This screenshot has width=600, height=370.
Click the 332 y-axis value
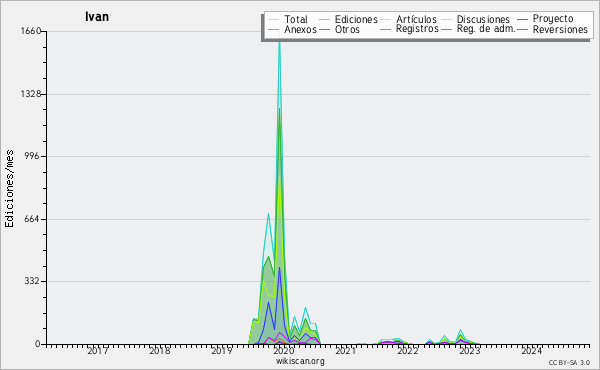(x=33, y=281)
